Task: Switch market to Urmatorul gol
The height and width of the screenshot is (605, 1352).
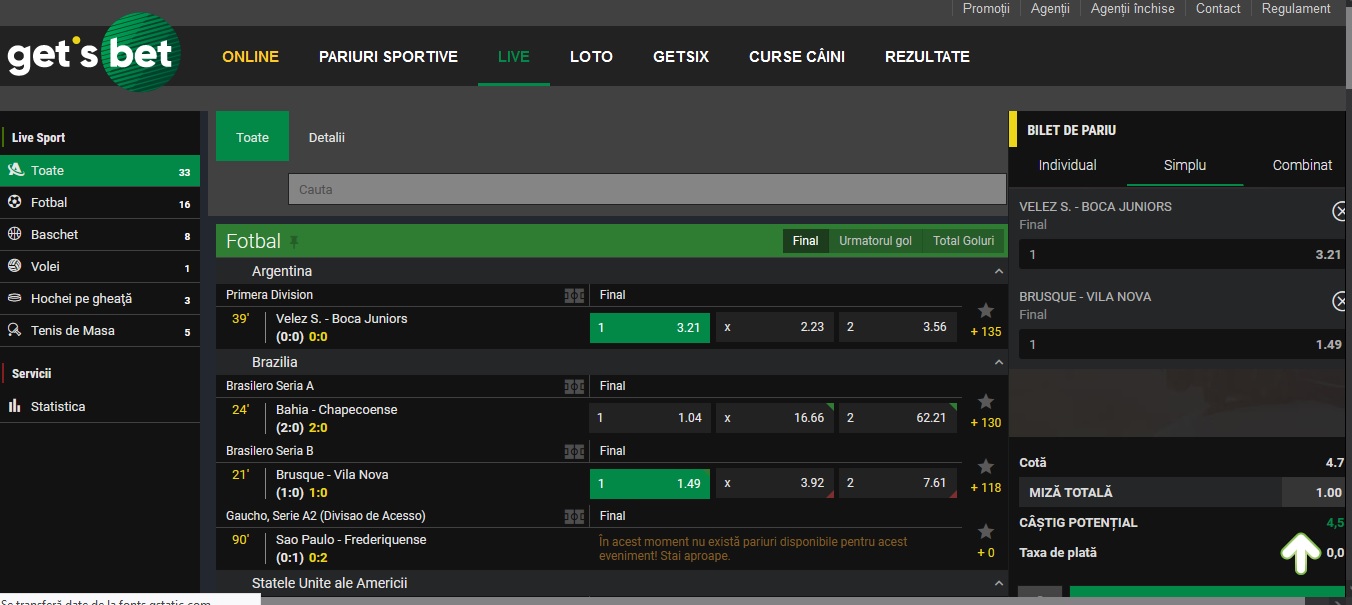Action: 875,241
